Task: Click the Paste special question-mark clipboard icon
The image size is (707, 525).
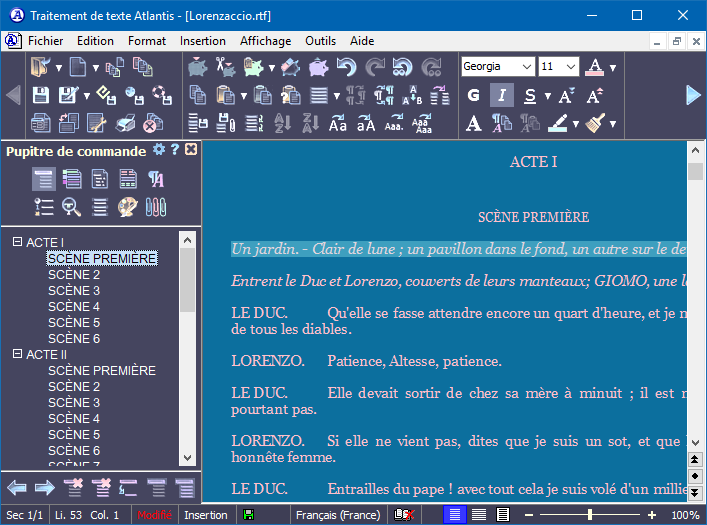Action: click(290, 95)
